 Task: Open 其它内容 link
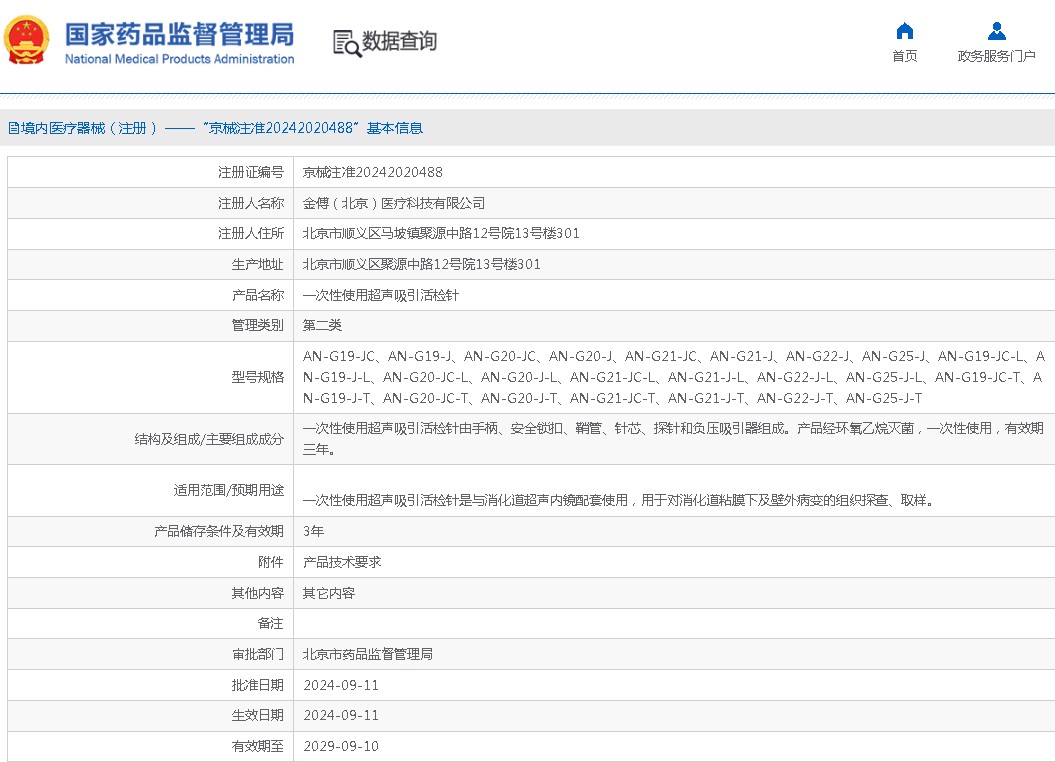[x=328, y=593]
